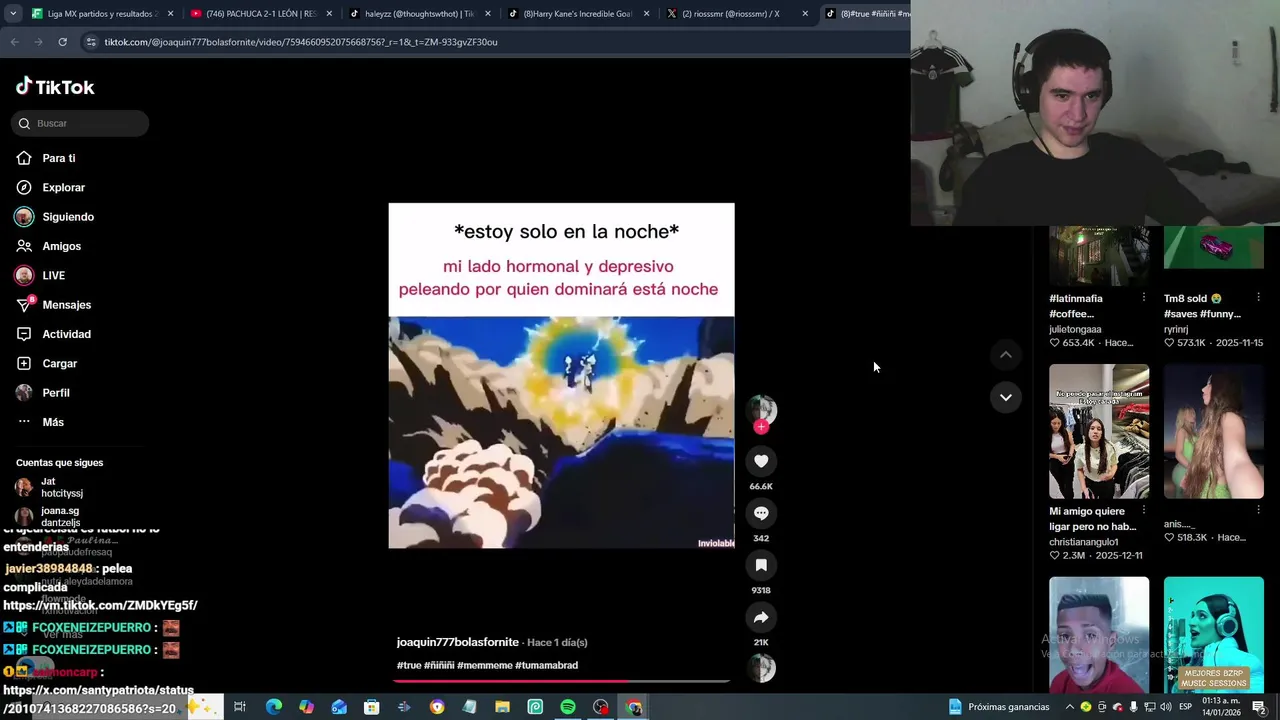The height and width of the screenshot is (720, 1280).
Task: Share the video with arrow icon
Action: coord(761,617)
